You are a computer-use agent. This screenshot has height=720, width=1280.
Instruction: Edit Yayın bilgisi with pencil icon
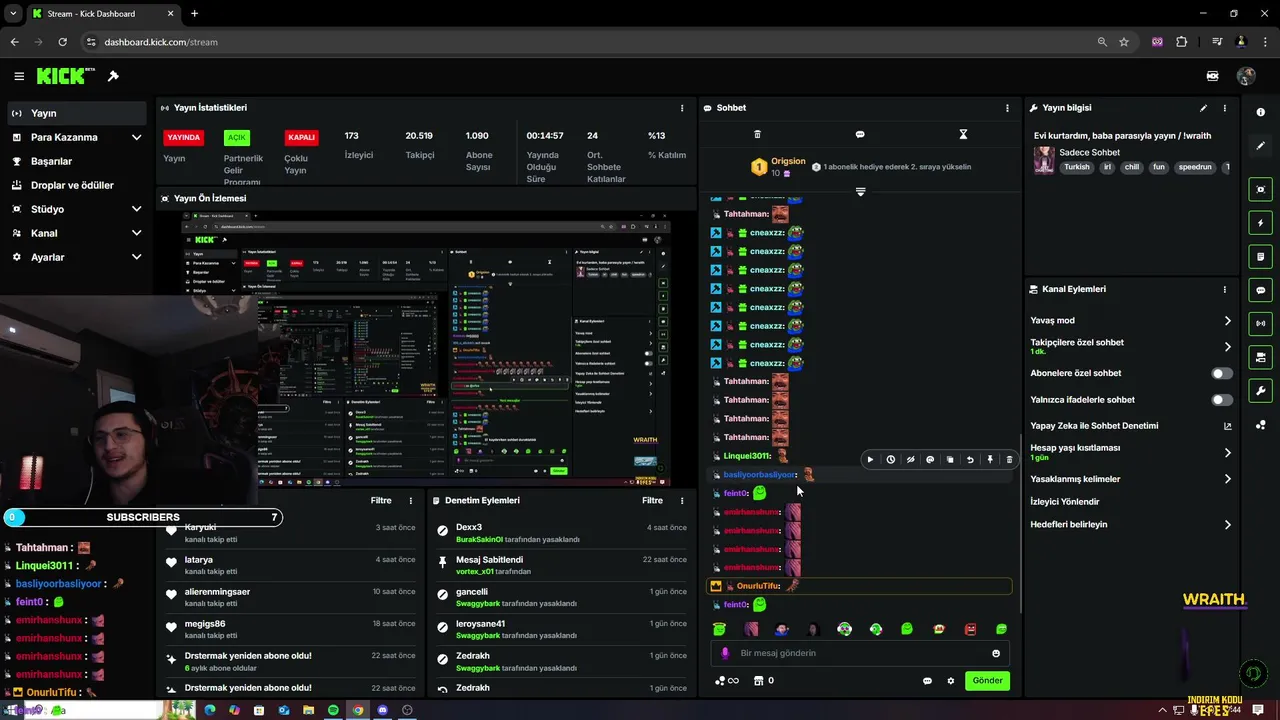tap(1203, 108)
